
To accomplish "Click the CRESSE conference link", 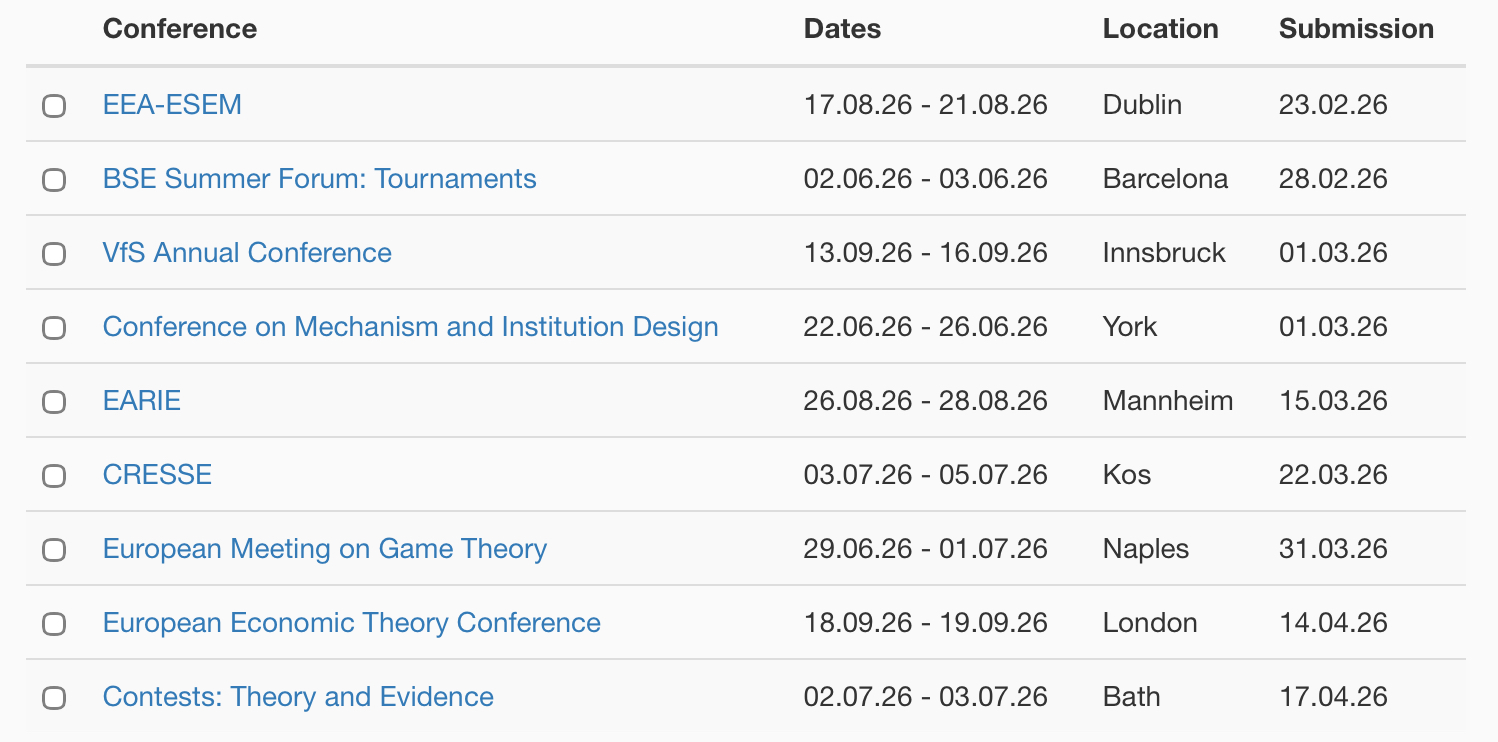I will pos(157,475).
